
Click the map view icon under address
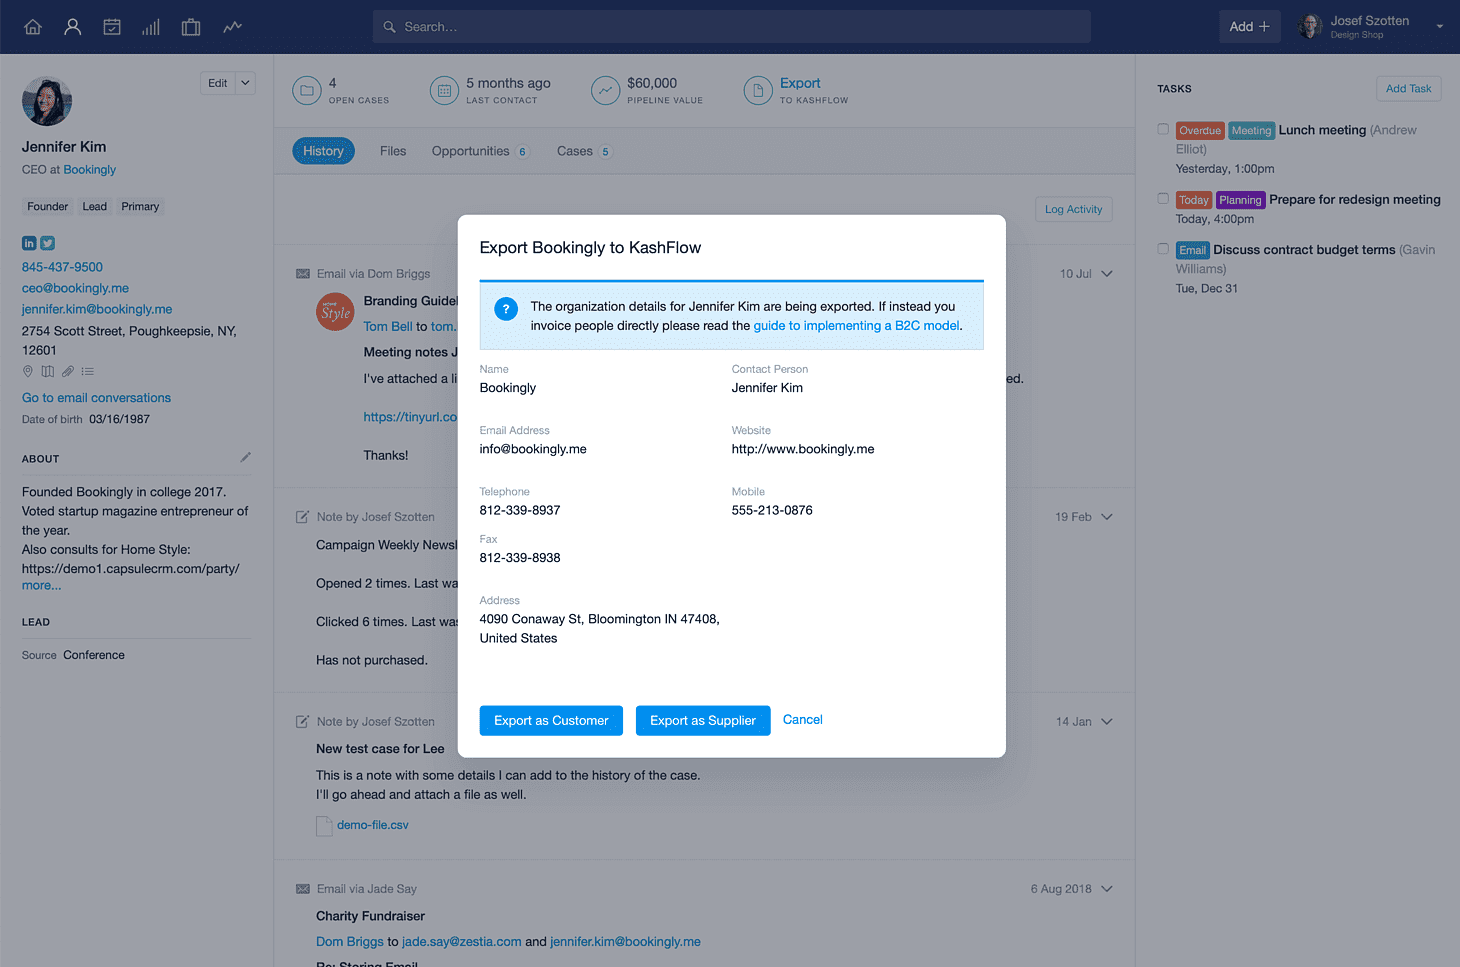click(x=47, y=371)
